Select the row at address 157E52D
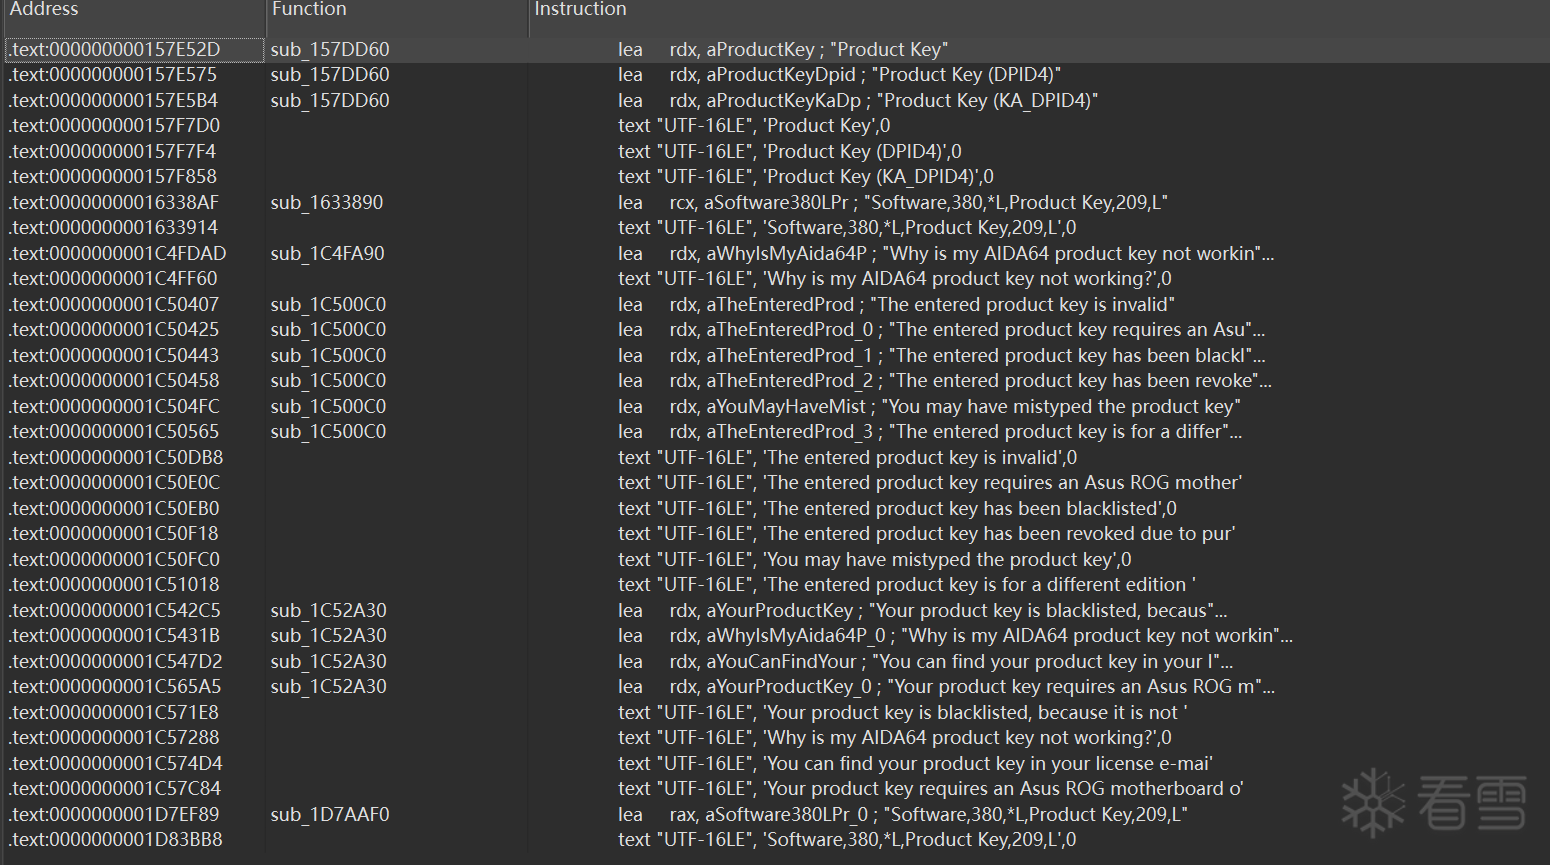1550x865 pixels. (x=115, y=49)
